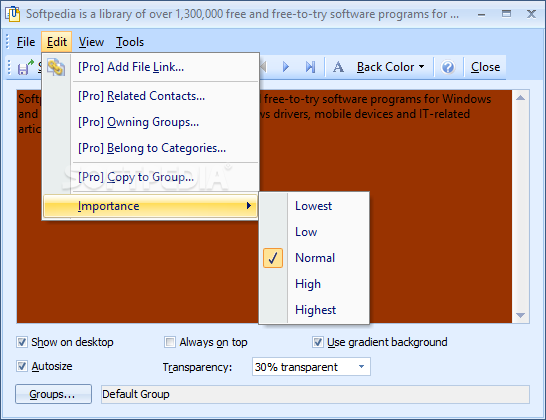Maximize the note window

coord(506,14)
